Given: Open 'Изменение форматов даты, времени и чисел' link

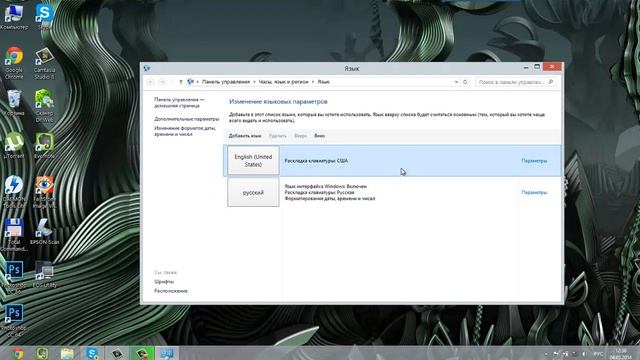Looking at the screenshot, I should [x=184, y=131].
